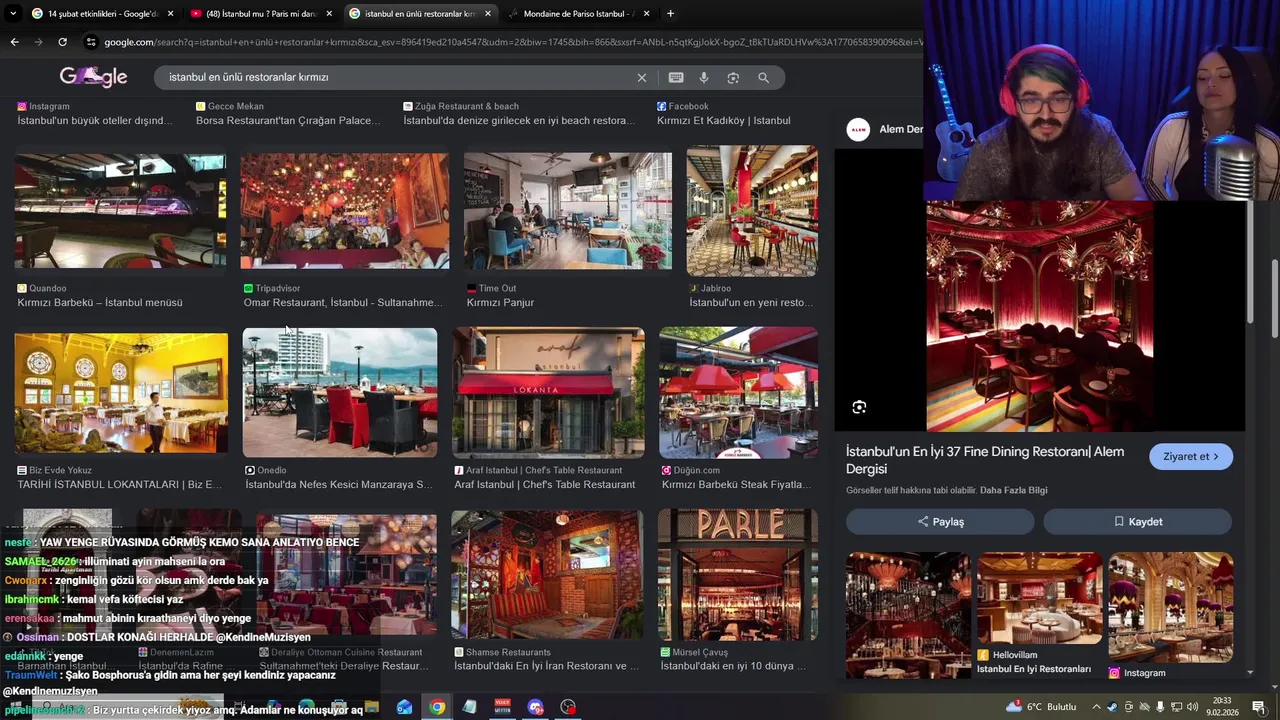1280x720 pixels.
Task: Open Voicemeeter icon in taskbar
Action: tap(503, 707)
